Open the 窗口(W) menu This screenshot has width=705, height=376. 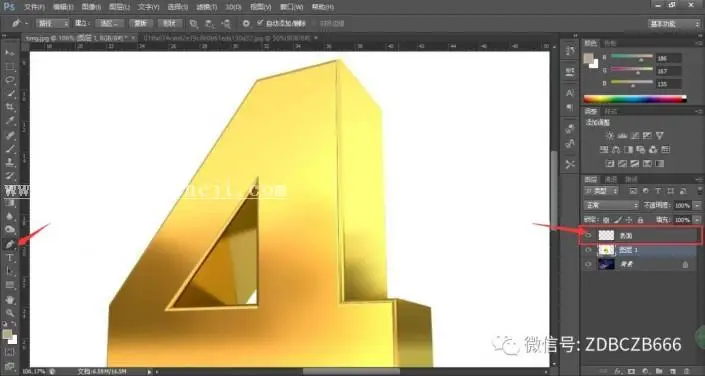(x=291, y=7)
